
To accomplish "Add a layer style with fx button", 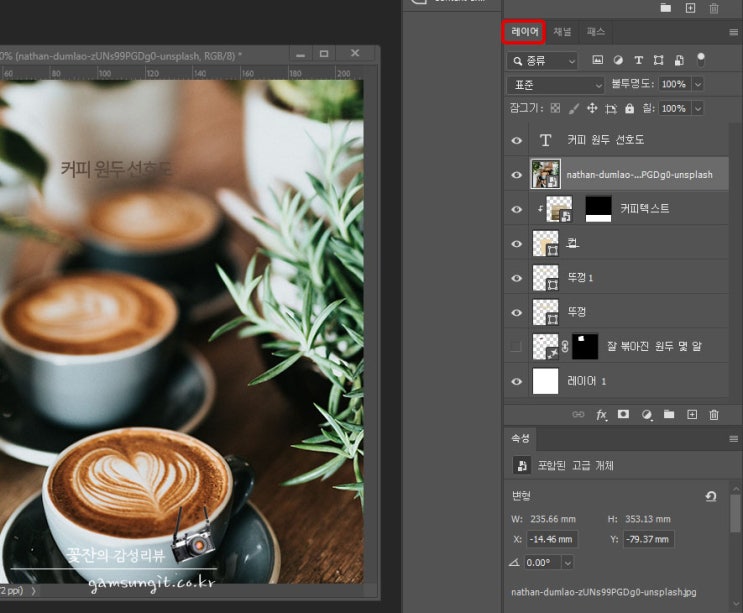I will tap(601, 415).
